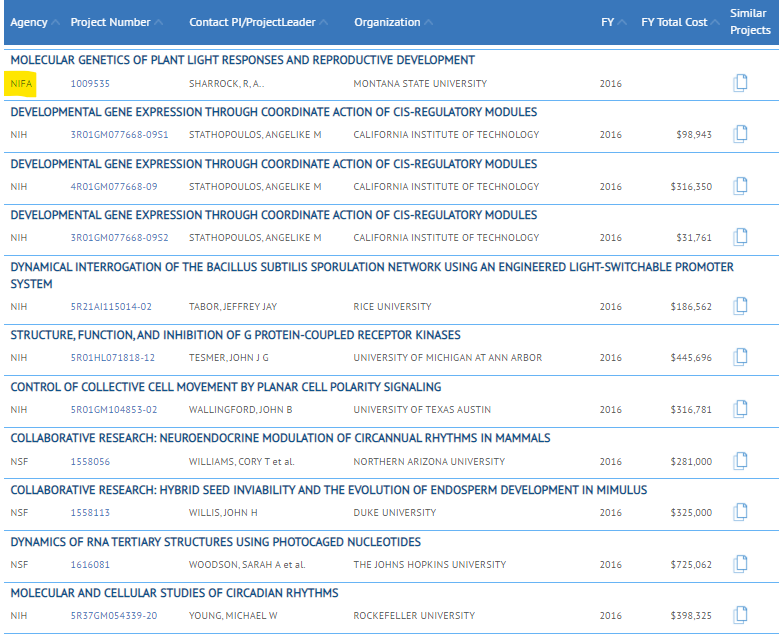This screenshot has width=779, height=634.
Task: Open Molecular and Cellular Studies of Circadian Rhythms
Action: 174,593
